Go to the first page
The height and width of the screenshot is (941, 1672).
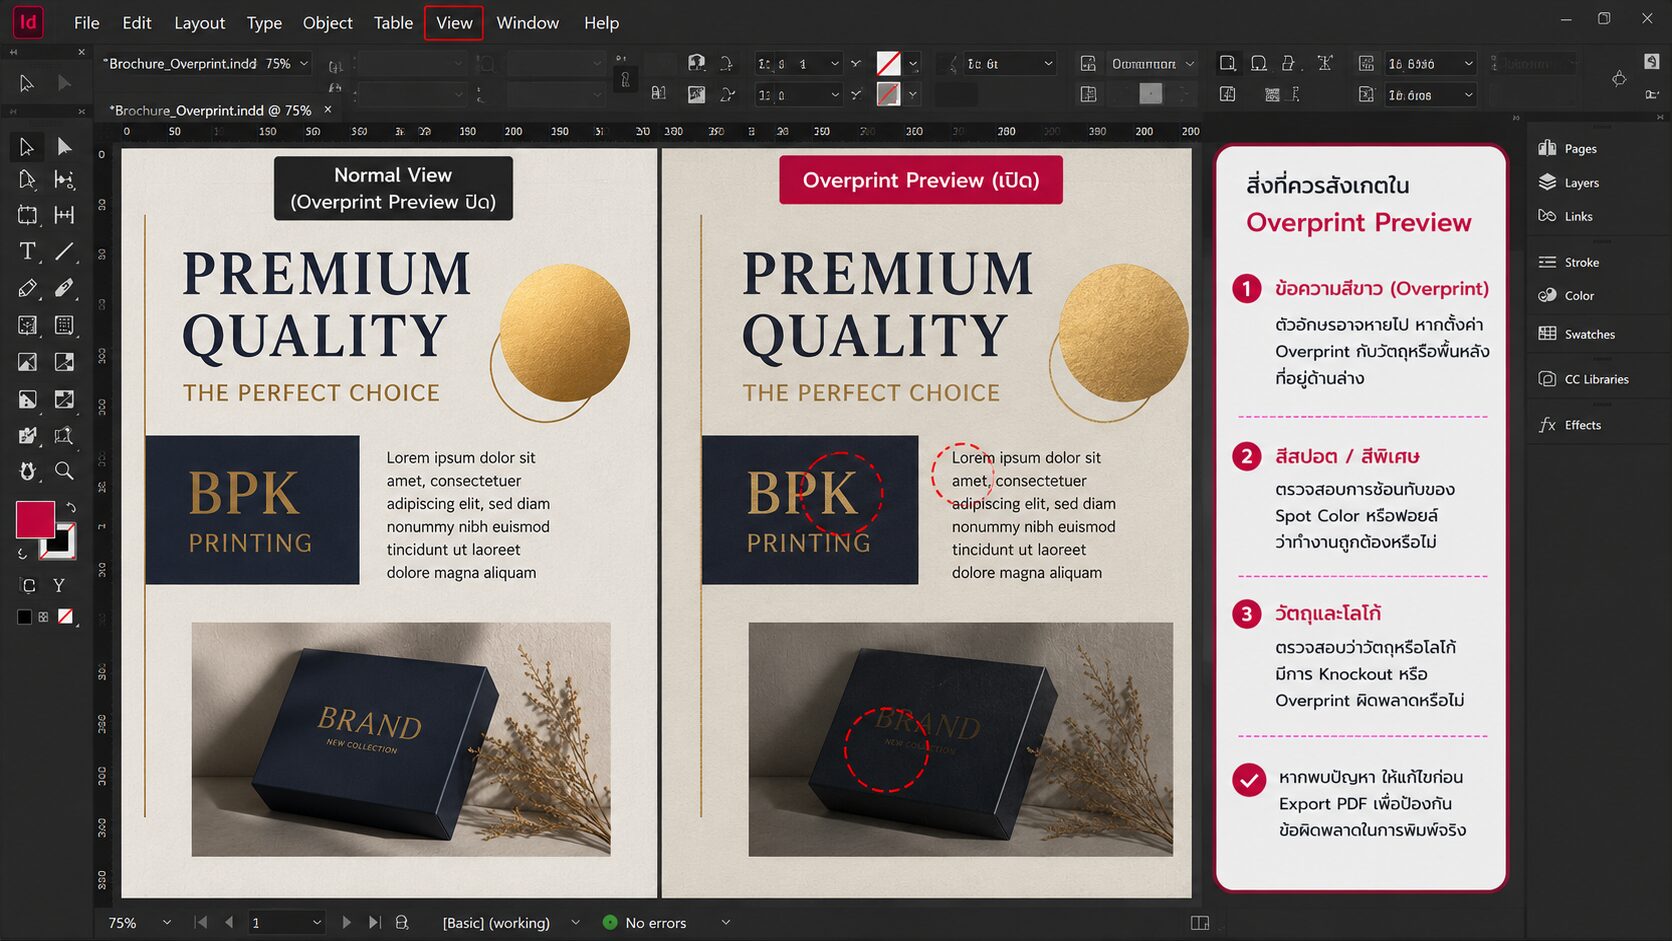[201, 922]
